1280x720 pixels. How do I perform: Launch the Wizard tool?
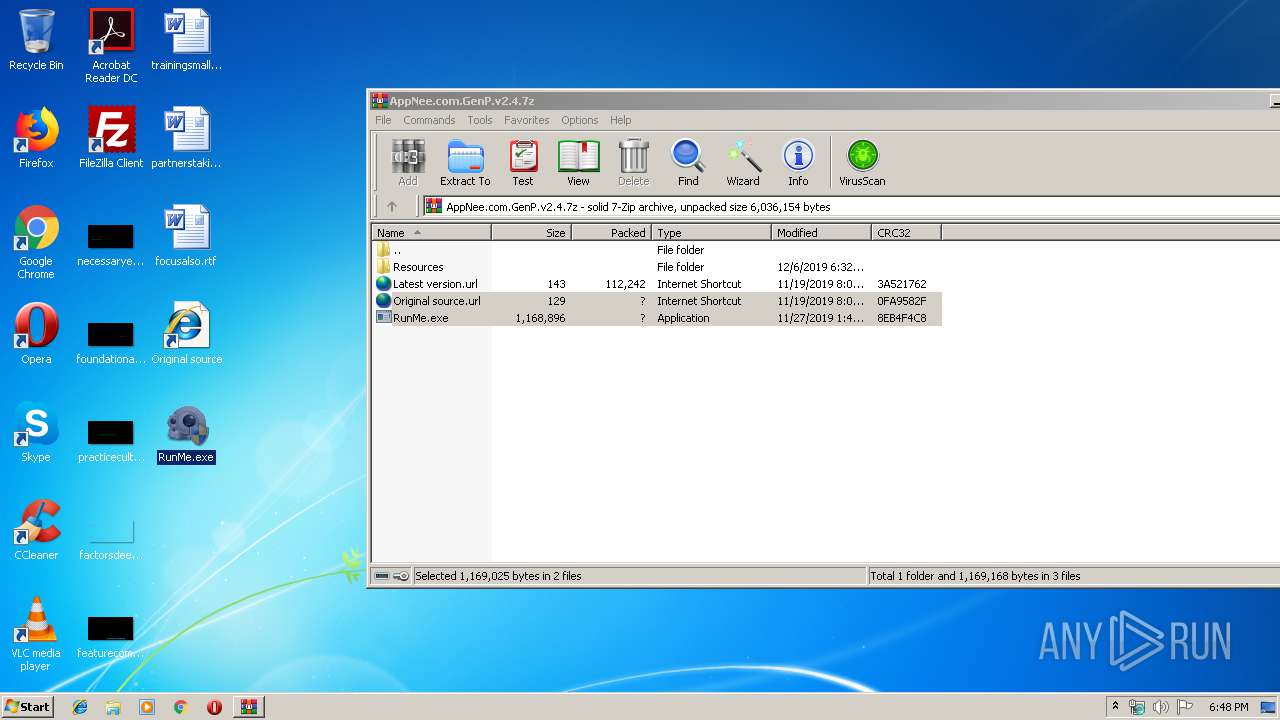743,163
